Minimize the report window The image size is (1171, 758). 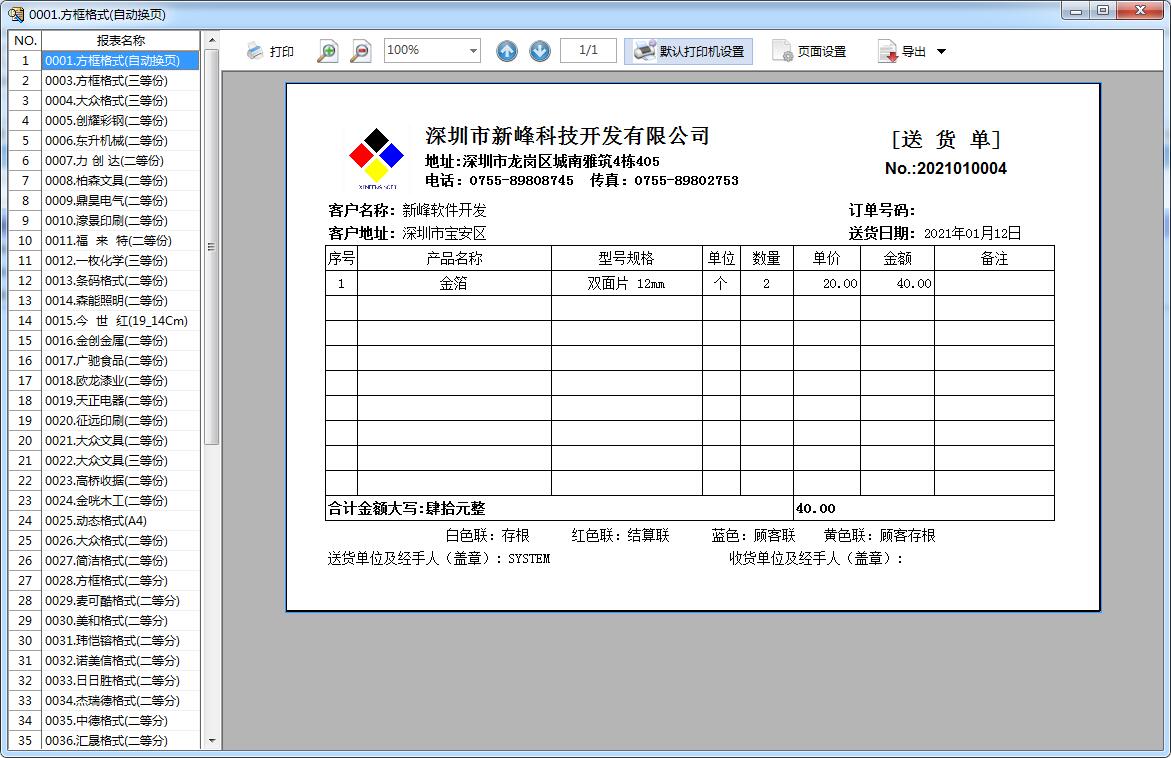1076,10
